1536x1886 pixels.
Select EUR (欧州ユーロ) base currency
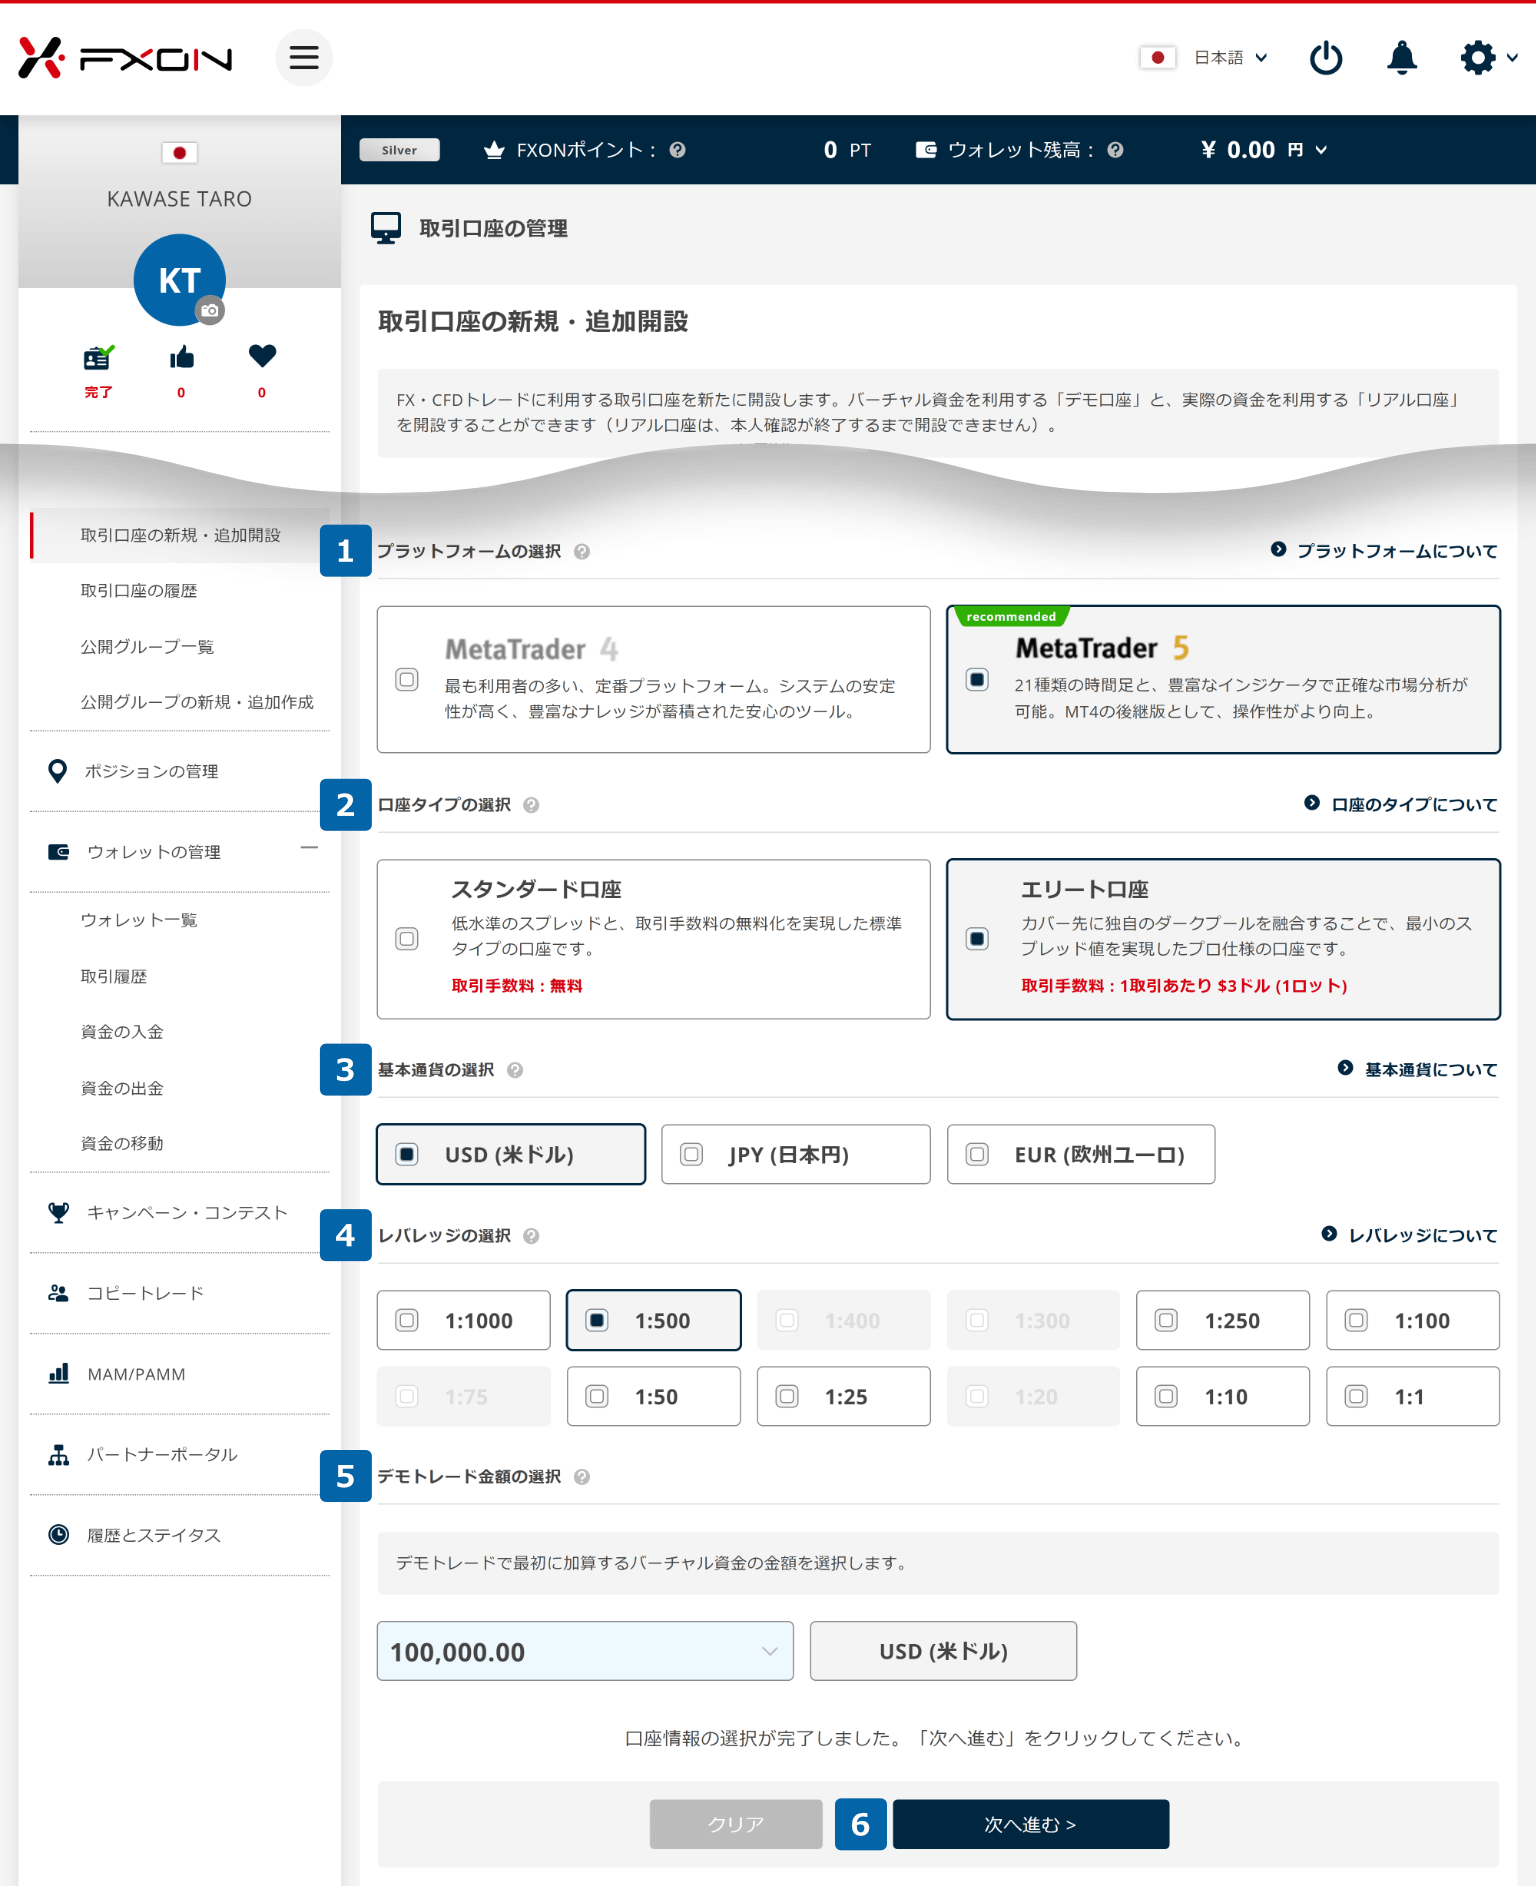tap(1081, 1154)
